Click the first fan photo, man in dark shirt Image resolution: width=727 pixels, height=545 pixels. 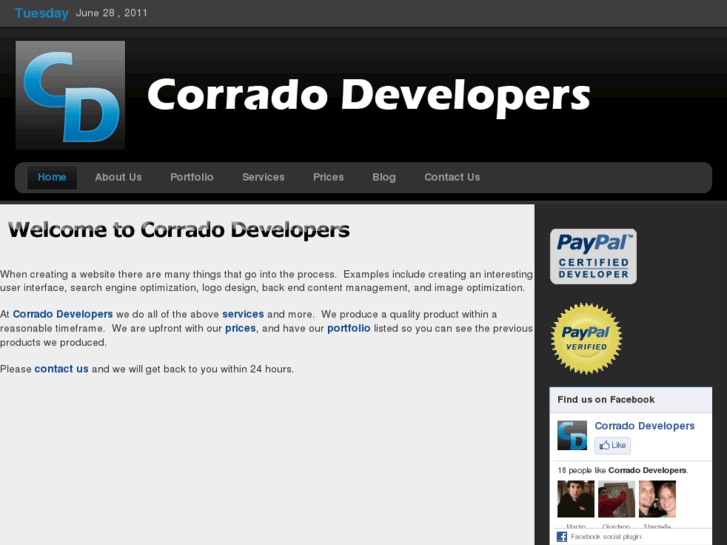click(x=576, y=499)
